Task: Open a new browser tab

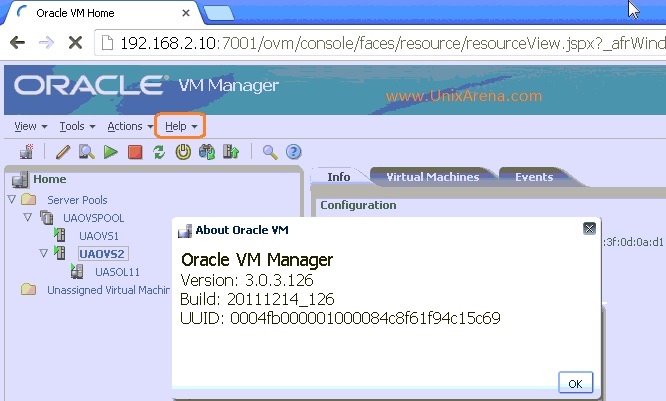Action: pos(219,13)
